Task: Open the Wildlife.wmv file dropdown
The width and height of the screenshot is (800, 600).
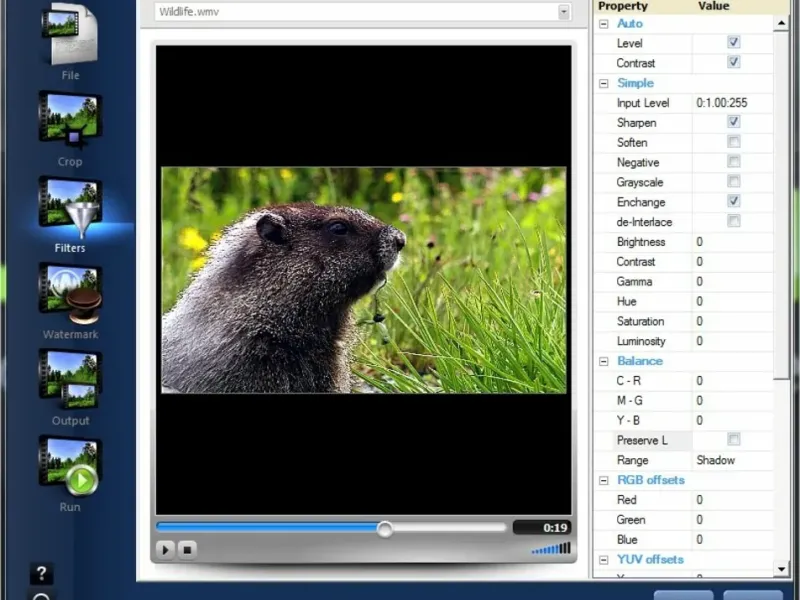Action: pos(564,12)
